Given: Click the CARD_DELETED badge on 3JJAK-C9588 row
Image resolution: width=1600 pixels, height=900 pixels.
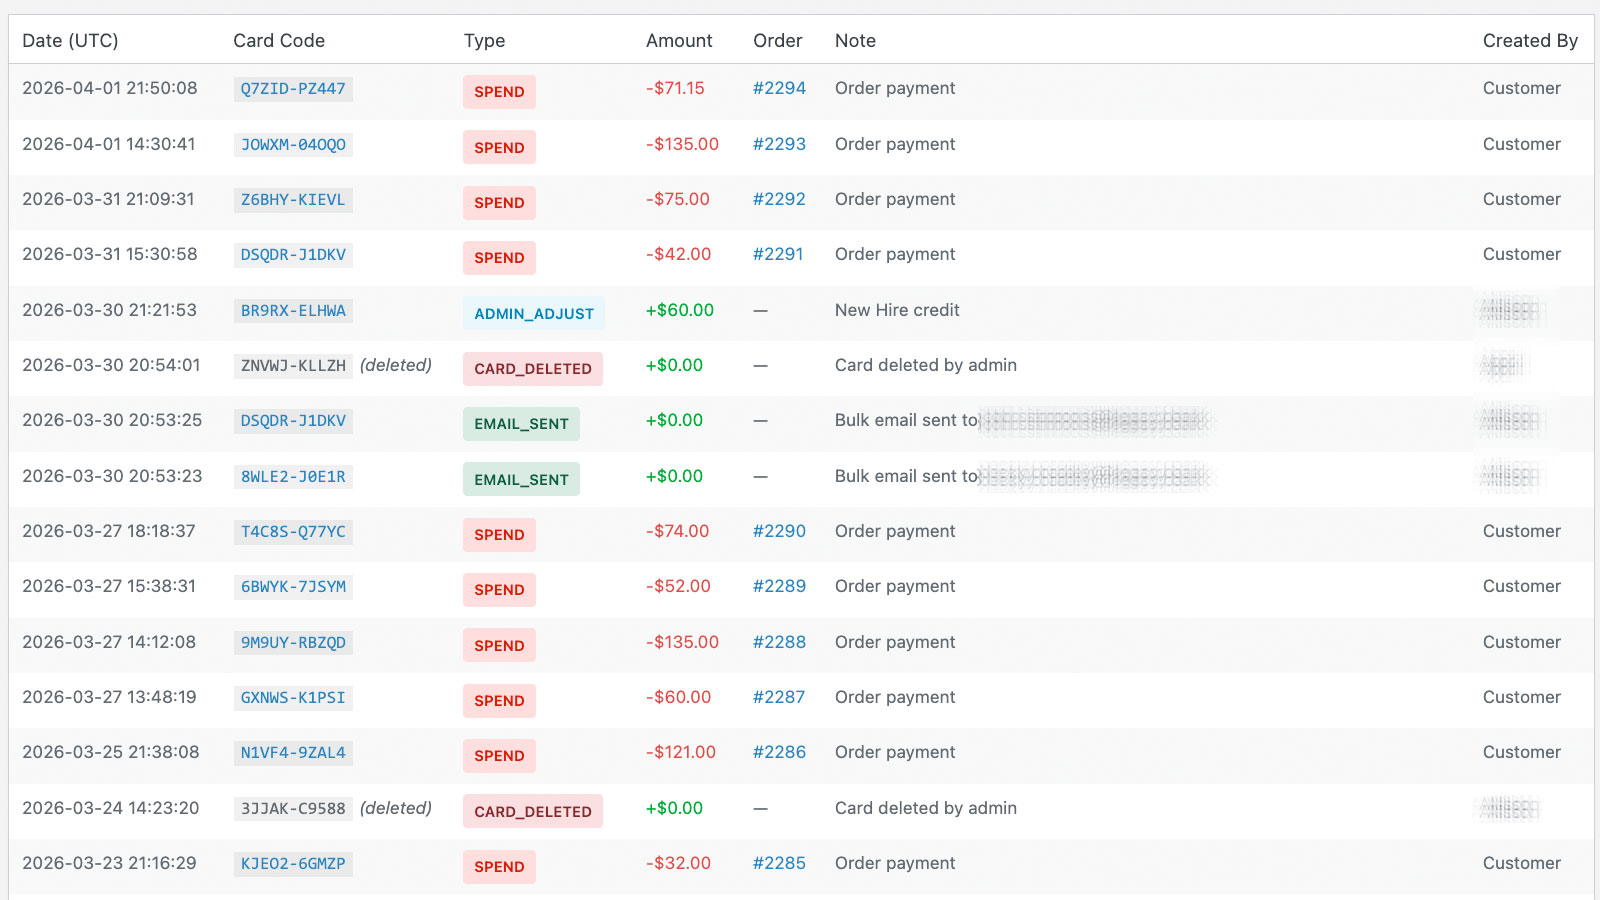Looking at the screenshot, I should click(x=532, y=811).
